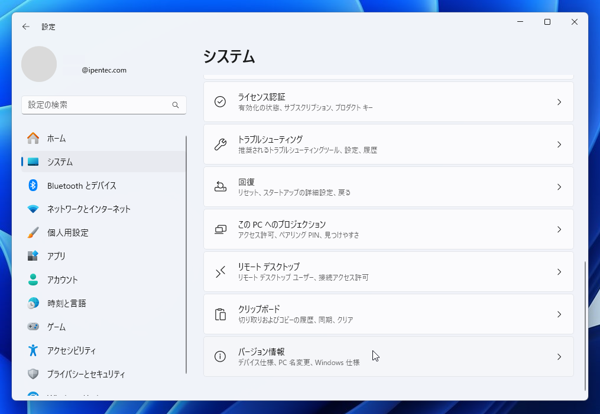This screenshot has width=600, height=414.
Task: Open トラブルシューティング title text
Action: pyautogui.click(x=270, y=139)
